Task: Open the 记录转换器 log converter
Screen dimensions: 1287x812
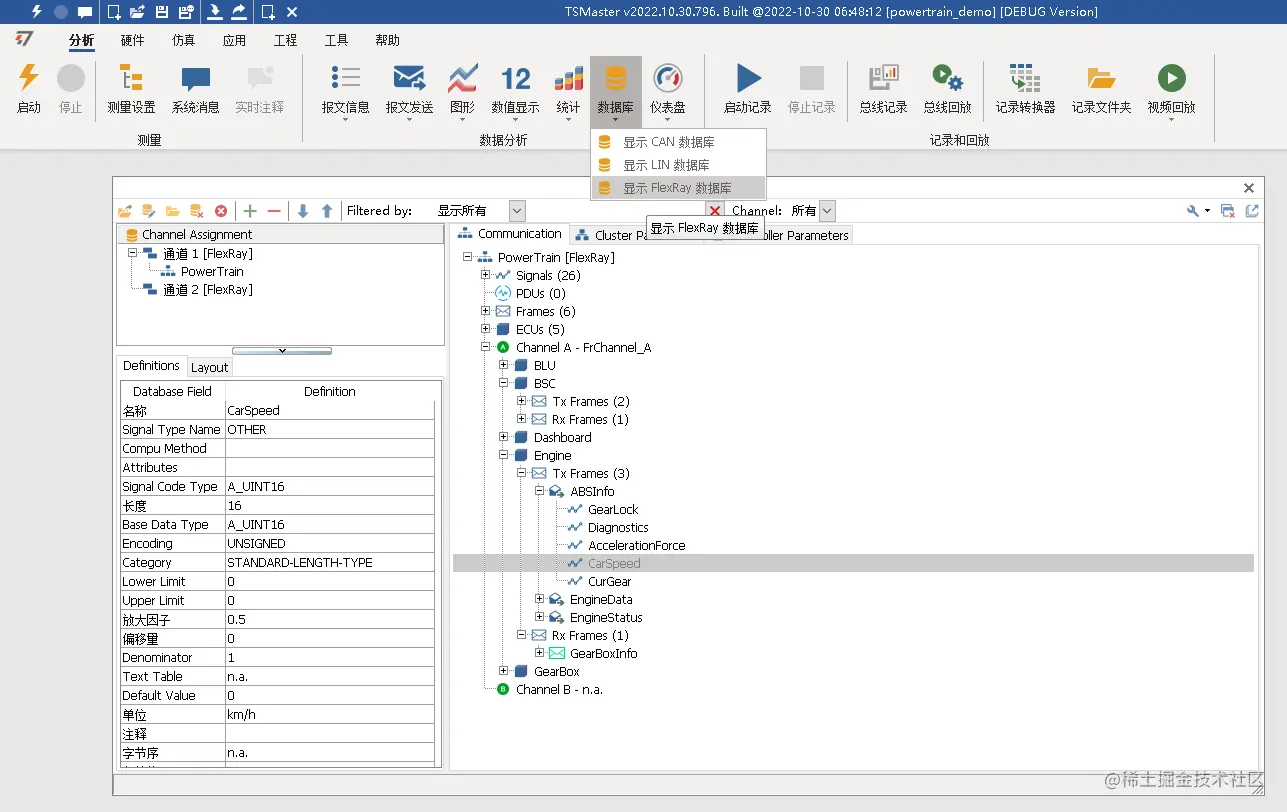Action: coord(1025,89)
